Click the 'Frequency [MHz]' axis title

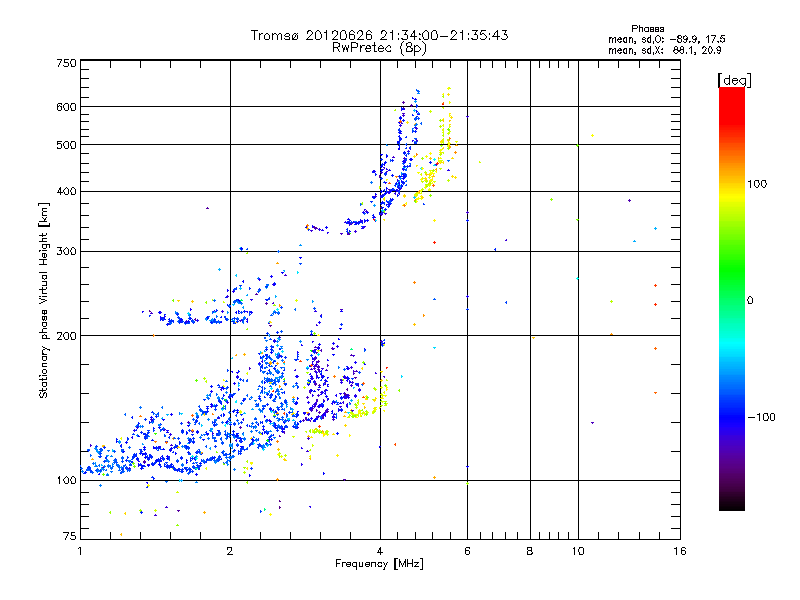coord(379,564)
